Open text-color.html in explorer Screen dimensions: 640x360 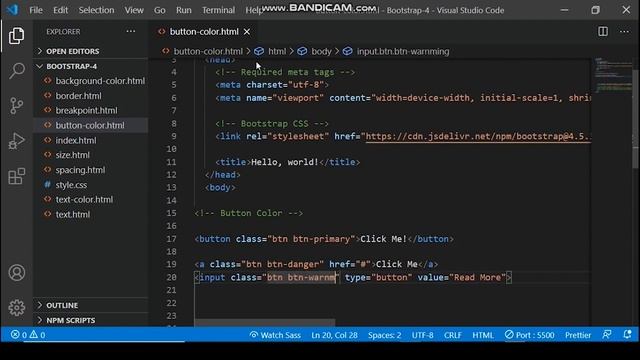(91, 199)
